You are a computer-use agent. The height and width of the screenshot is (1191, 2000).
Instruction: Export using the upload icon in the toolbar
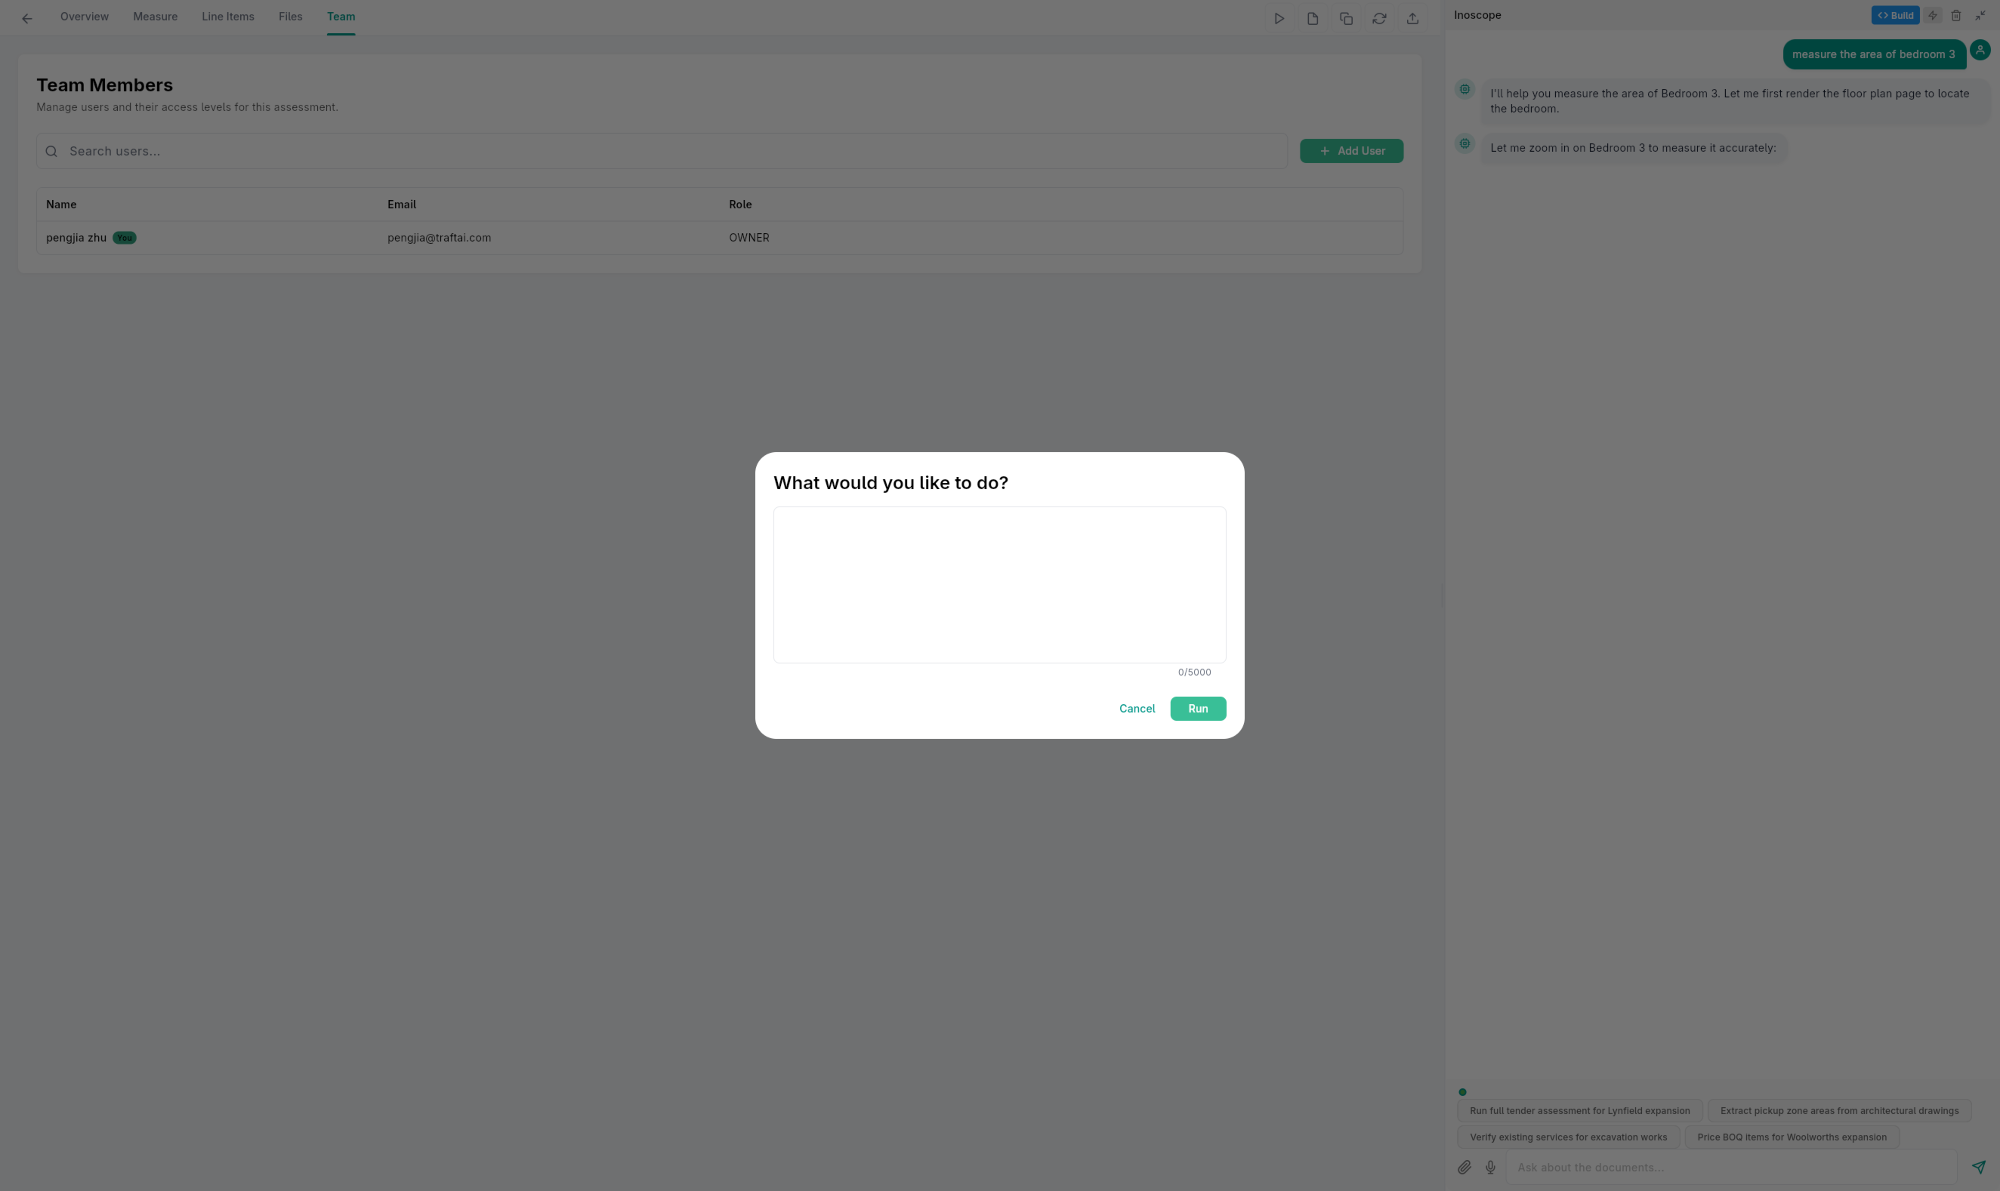tap(1413, 18)
